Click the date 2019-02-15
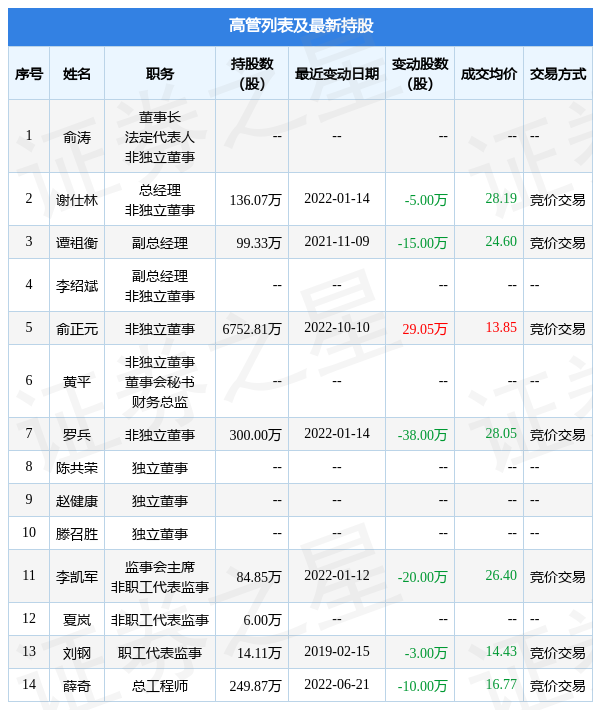This screenshot has width=593, height=710. [x=337, y=652]
